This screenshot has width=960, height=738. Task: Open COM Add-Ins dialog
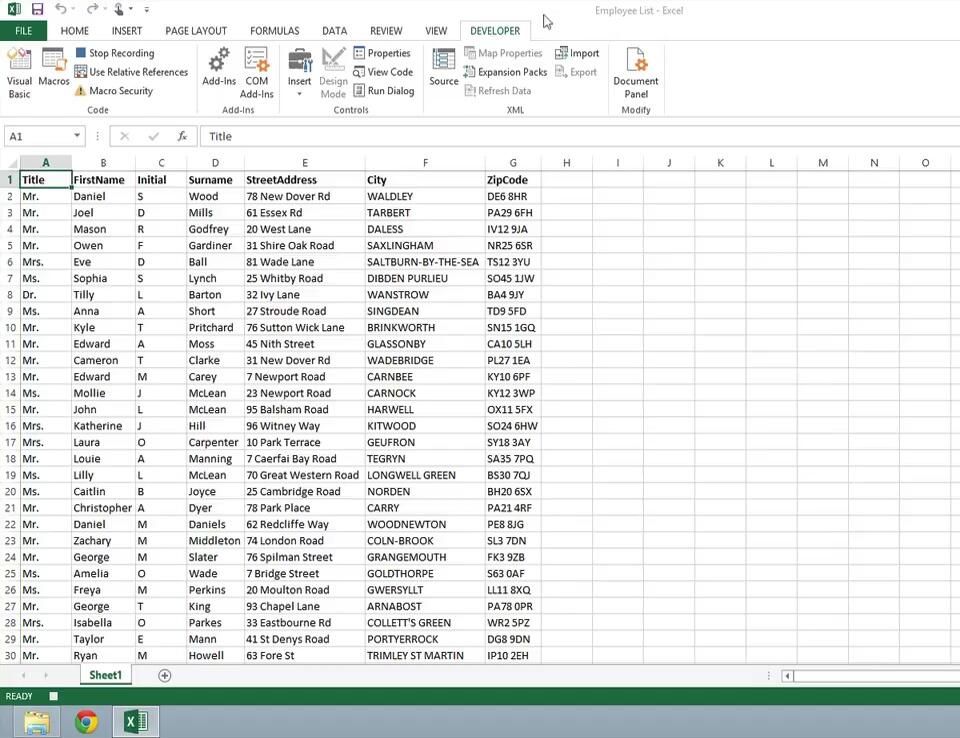pyautogui.click(x=257, y=73)
